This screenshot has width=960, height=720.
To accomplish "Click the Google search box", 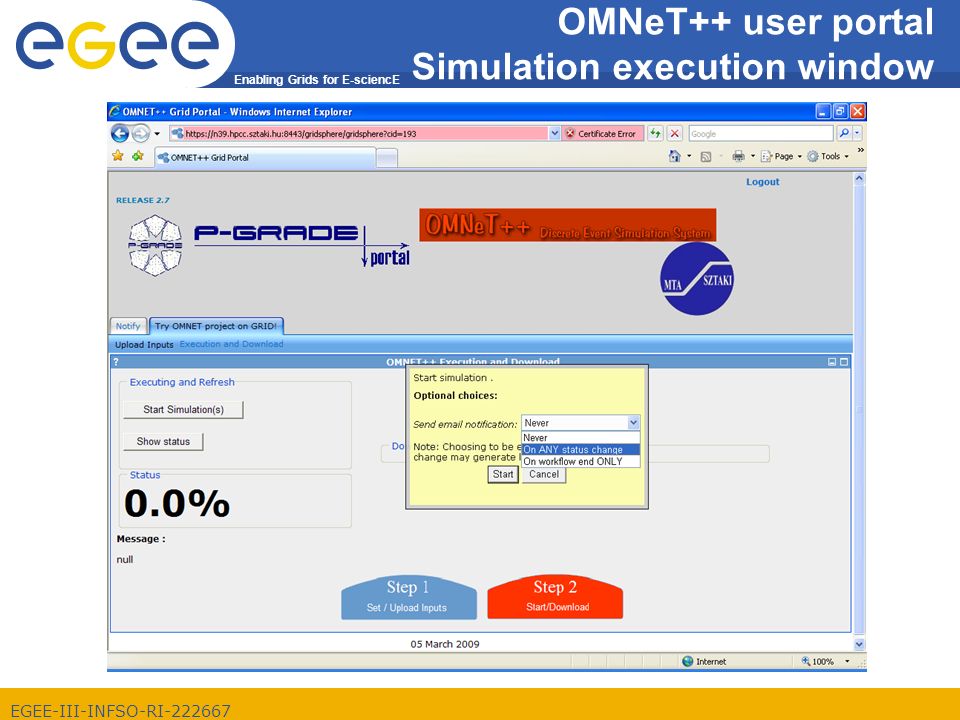I will click(760, 133).
